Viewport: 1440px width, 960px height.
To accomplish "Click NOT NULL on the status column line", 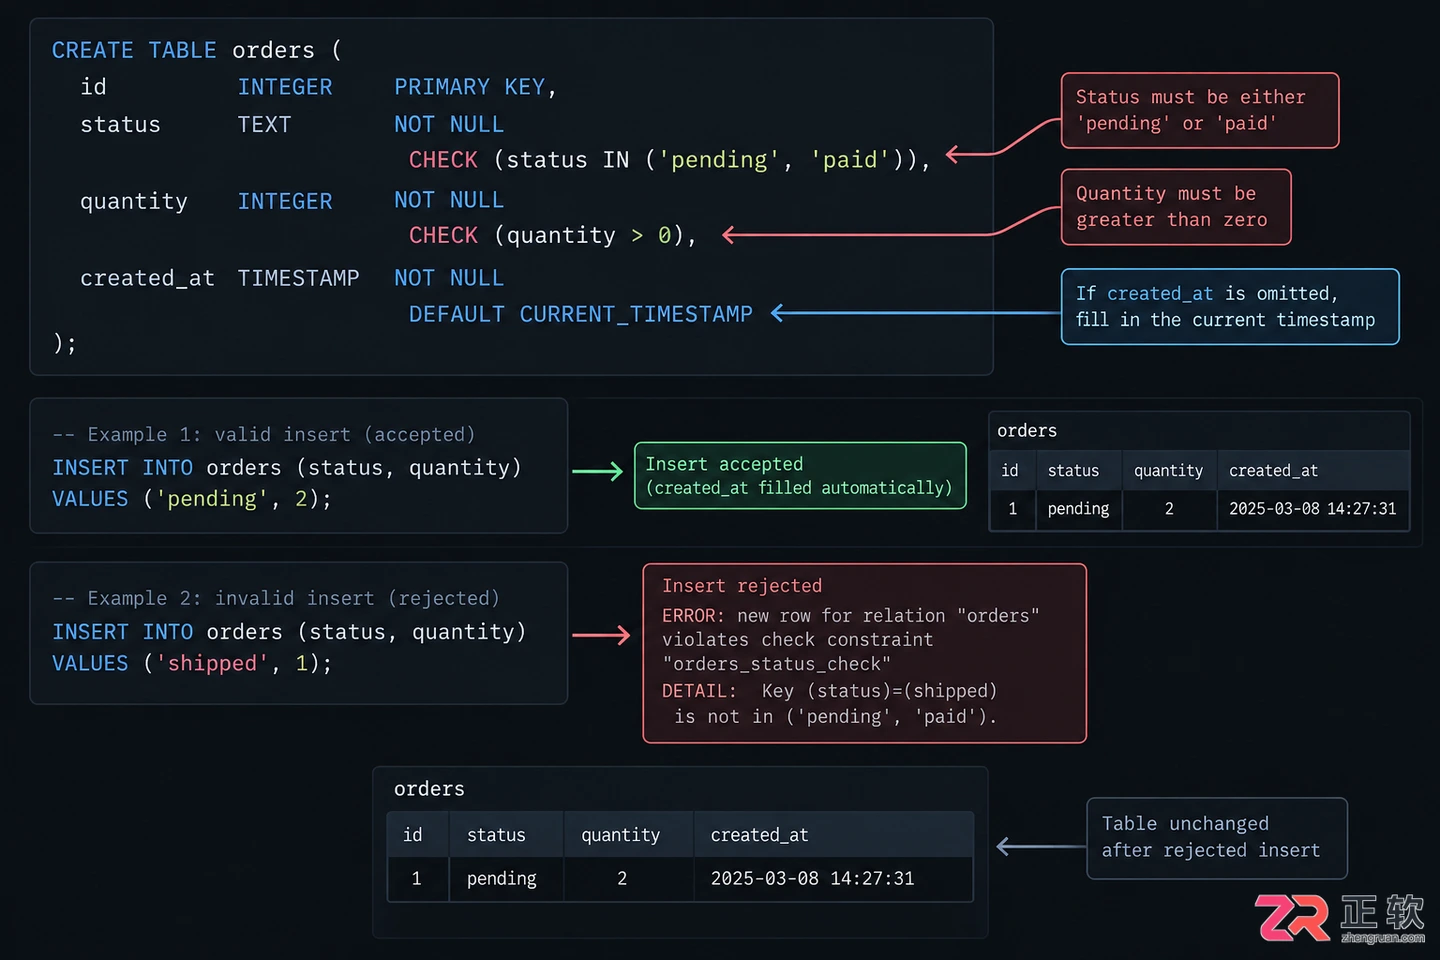I will pos(449,125).
